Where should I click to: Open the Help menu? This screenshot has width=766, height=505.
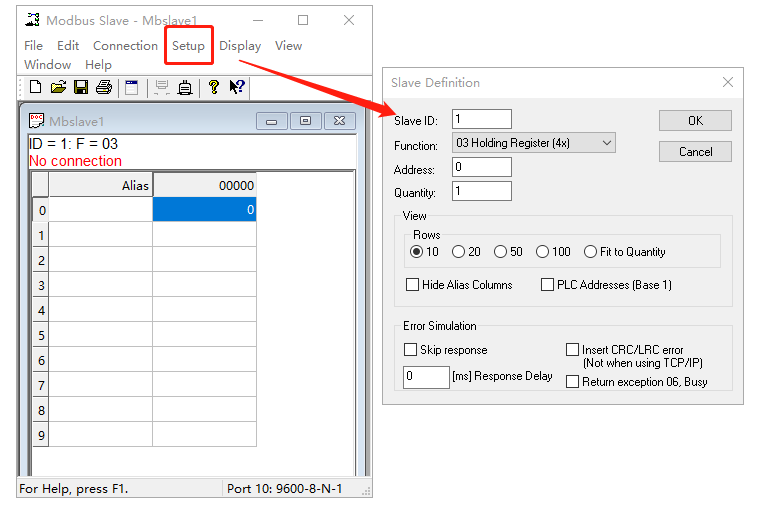point(98,64)
